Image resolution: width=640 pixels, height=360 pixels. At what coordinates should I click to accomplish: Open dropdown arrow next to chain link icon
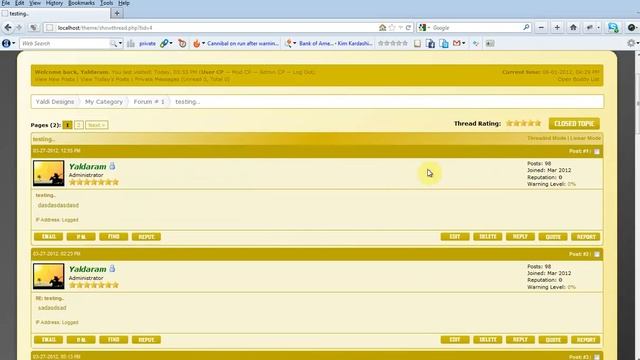[x=171, y=43]
